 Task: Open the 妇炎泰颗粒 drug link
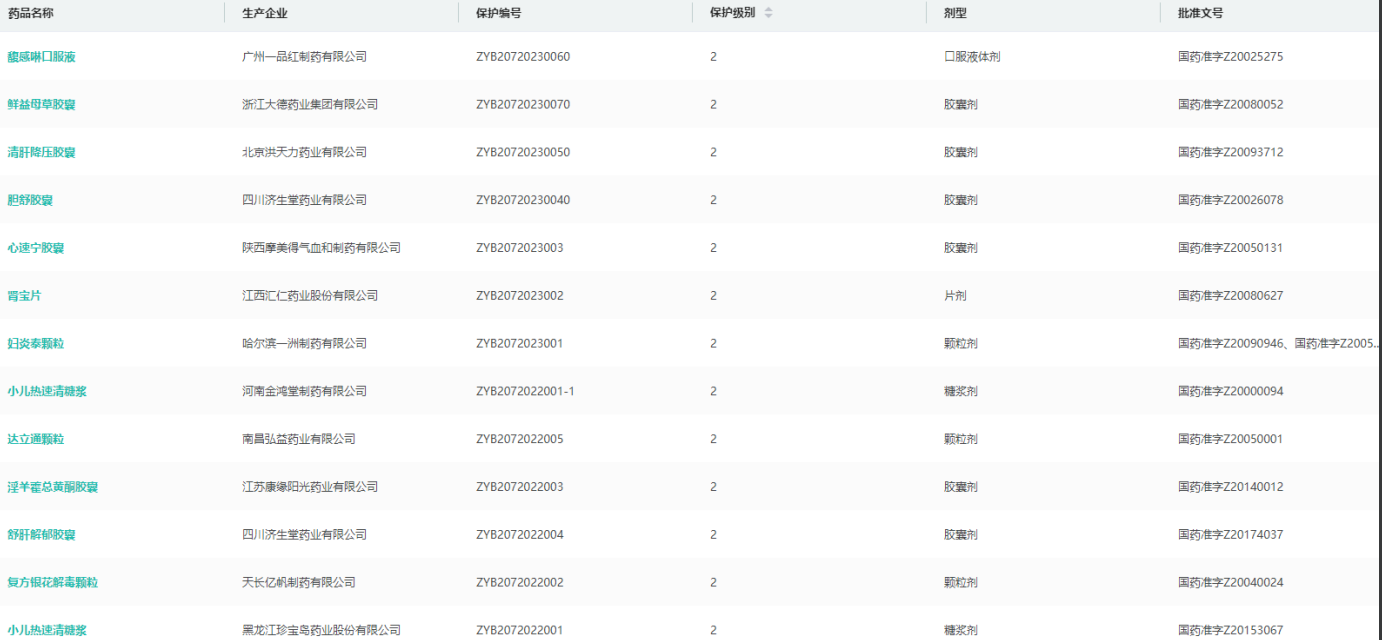point(36,344)
